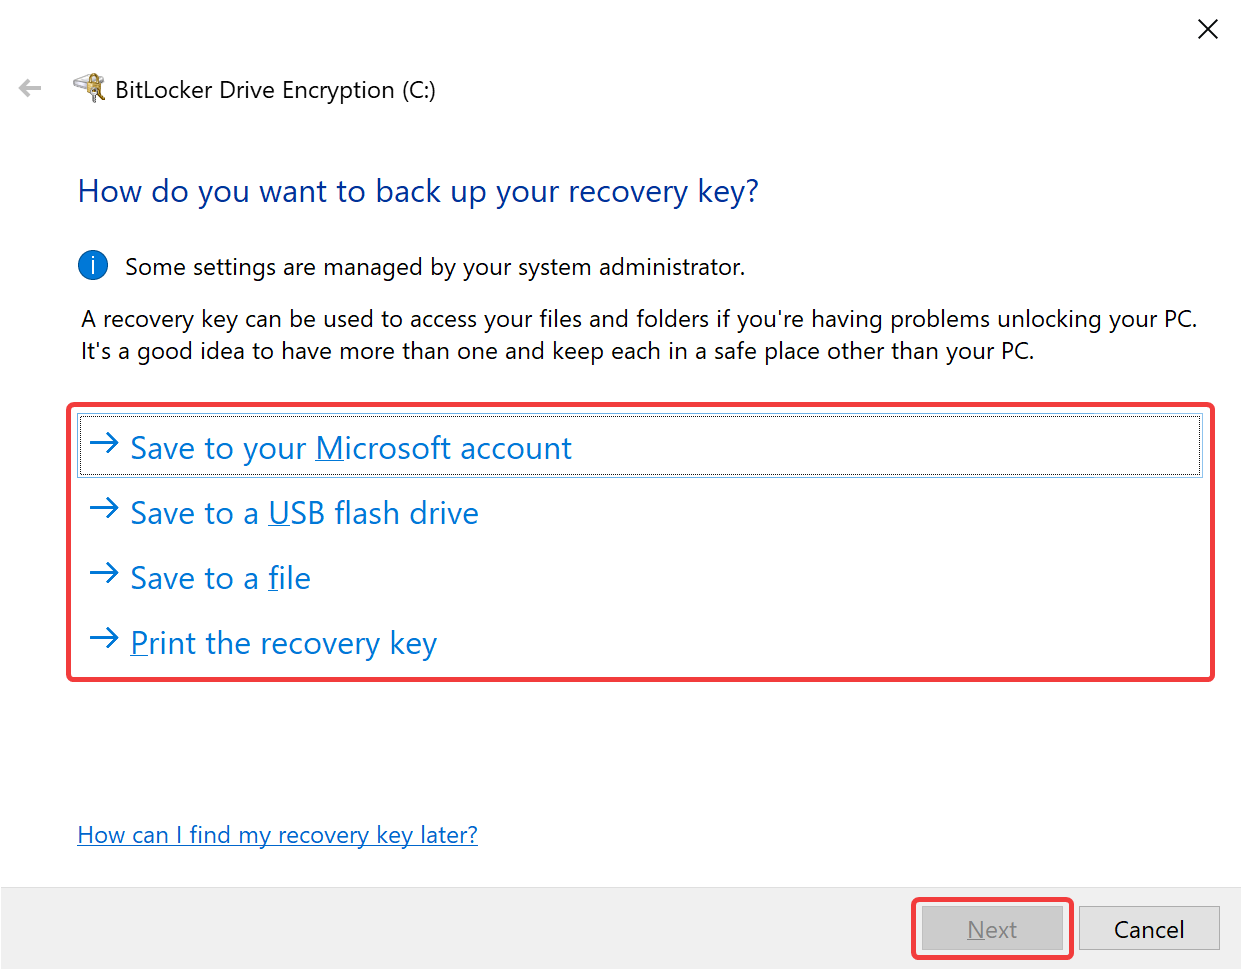Screen dimensions: 1242x970
Task: Click the Next button
Action: point(992,929)
